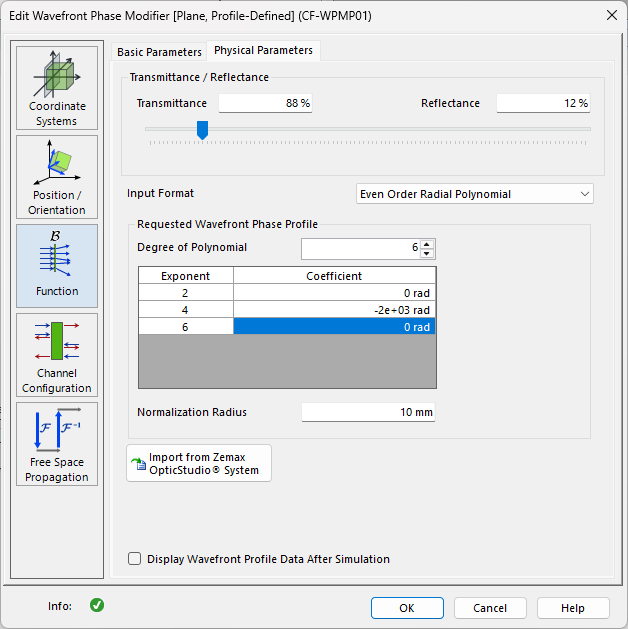Click Import from Zemax OpticStudio System
The height and width of the screenshot is (629, 628).
pyautogui.click(x=199, y=463)
